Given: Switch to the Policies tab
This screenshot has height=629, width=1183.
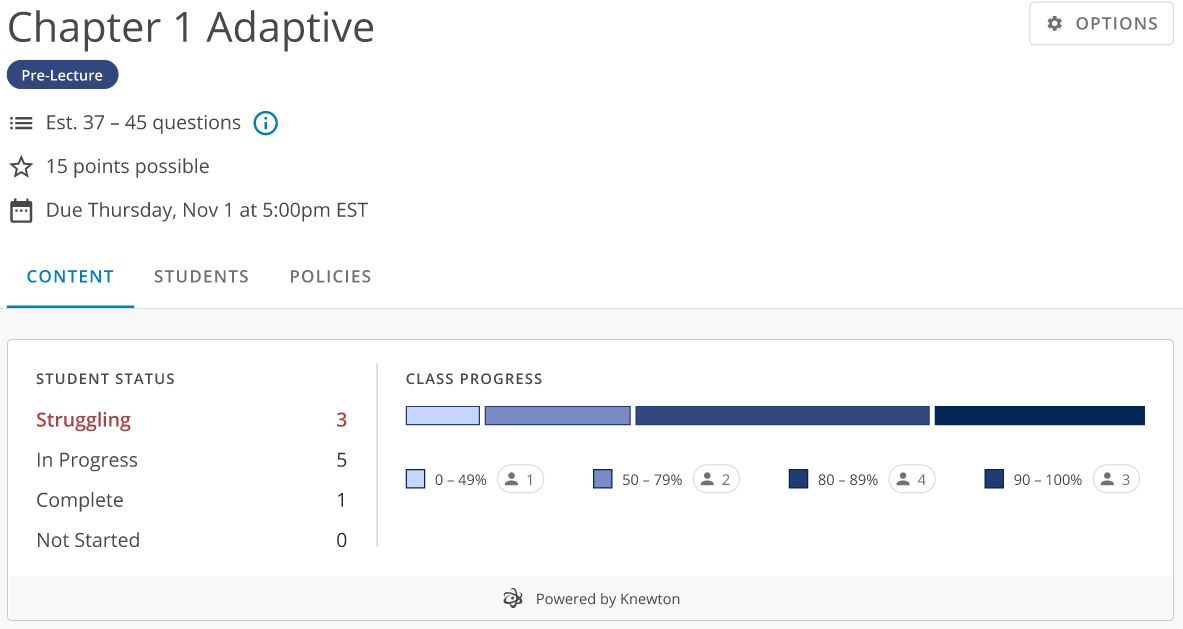Looking at the screenshot, I should tap(330, 277).
